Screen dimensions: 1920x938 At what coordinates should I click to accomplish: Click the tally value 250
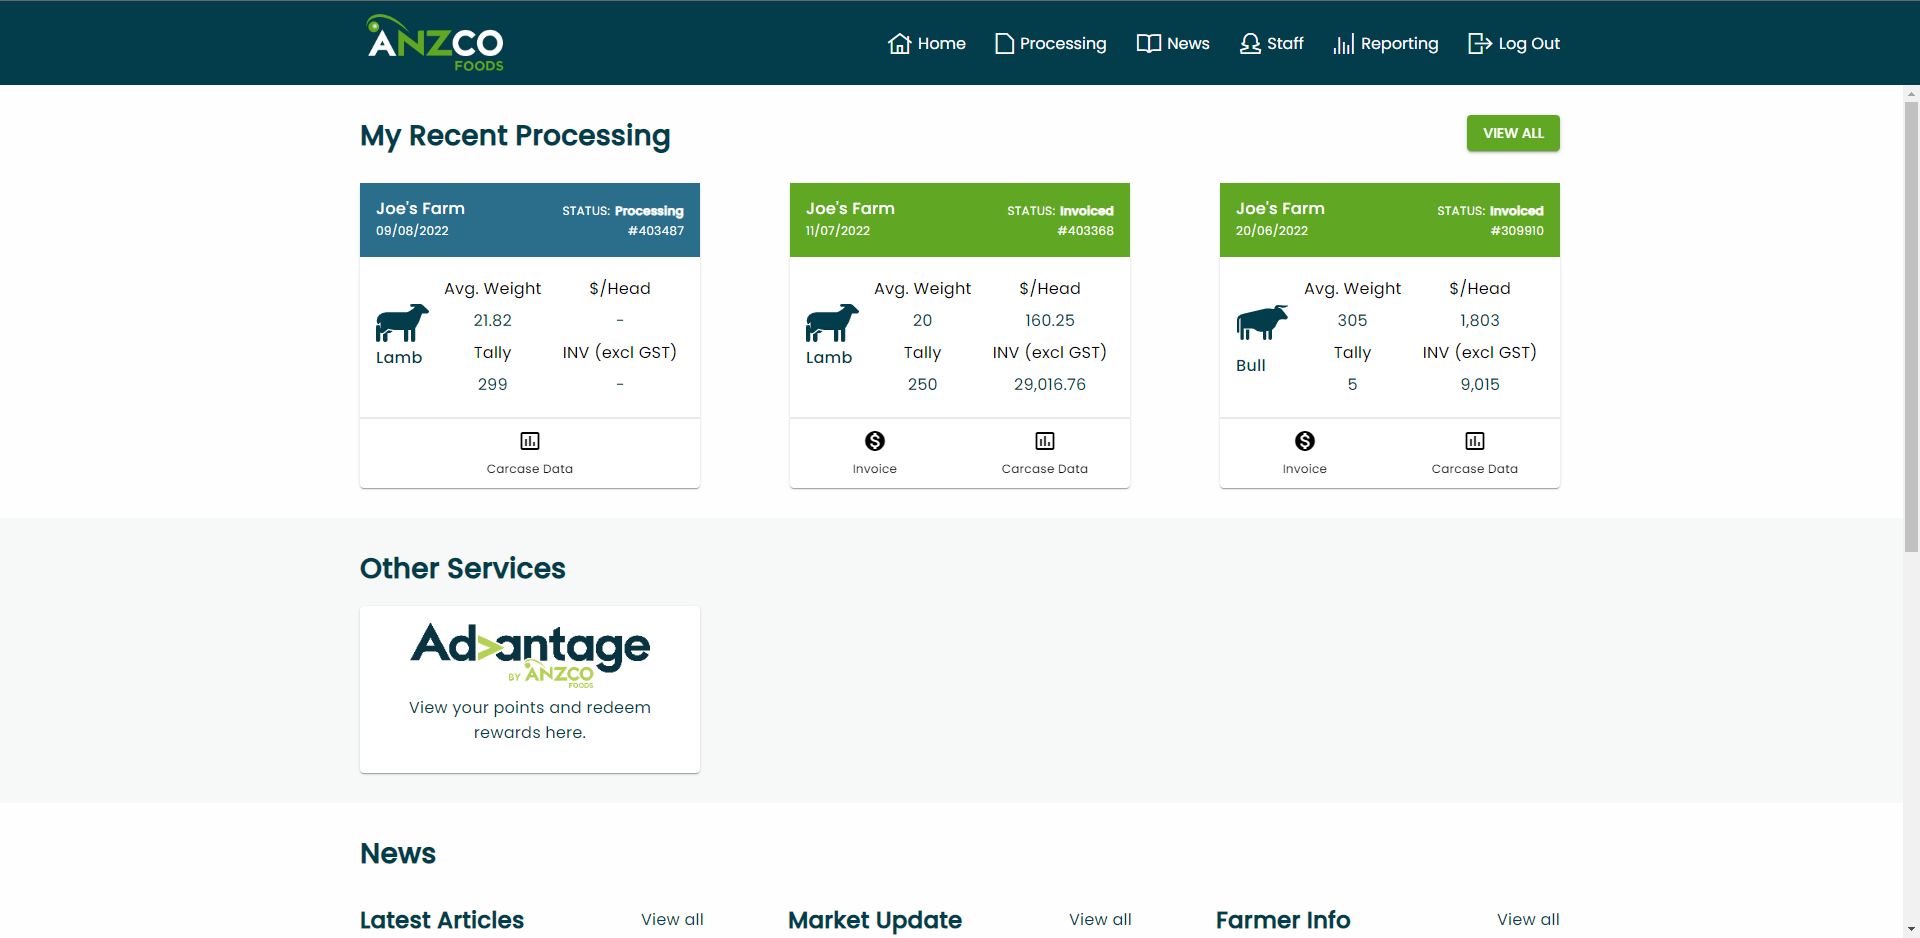(x=923, y=384)
